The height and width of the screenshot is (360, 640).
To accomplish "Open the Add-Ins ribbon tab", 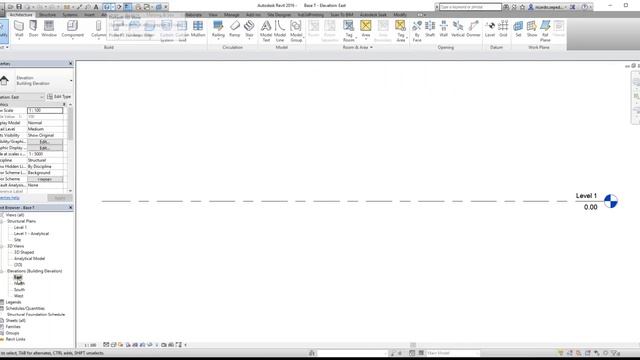I will [x=253, y=15].
